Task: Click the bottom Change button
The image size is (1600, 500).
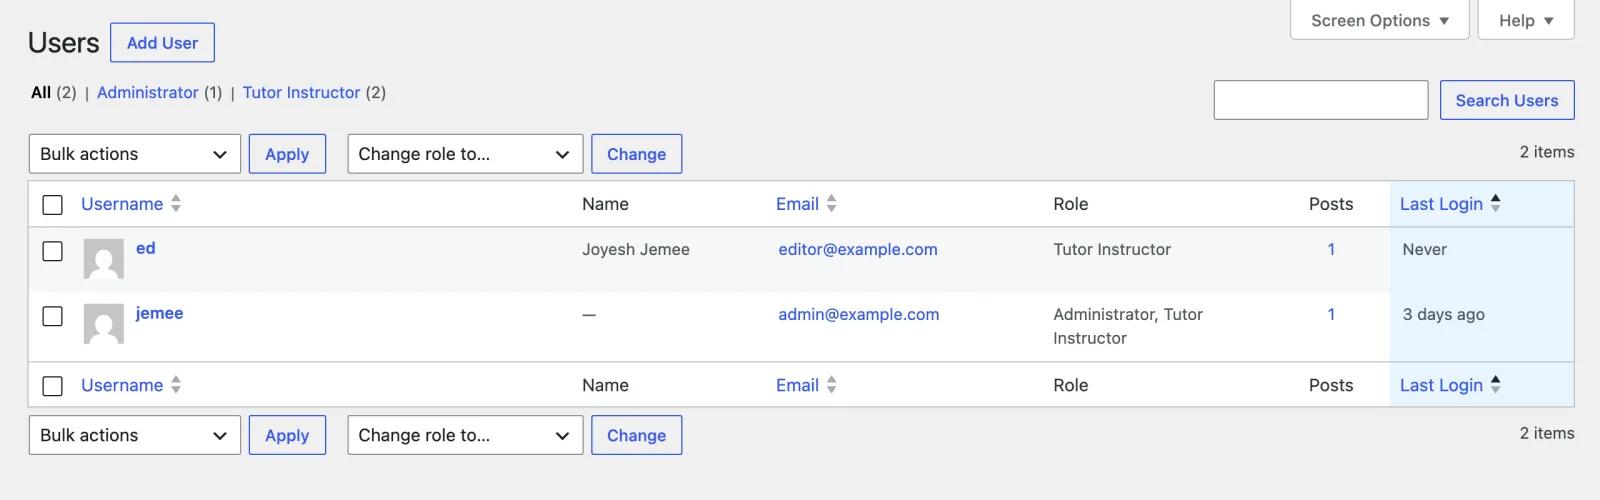Action: click(636, 435)
